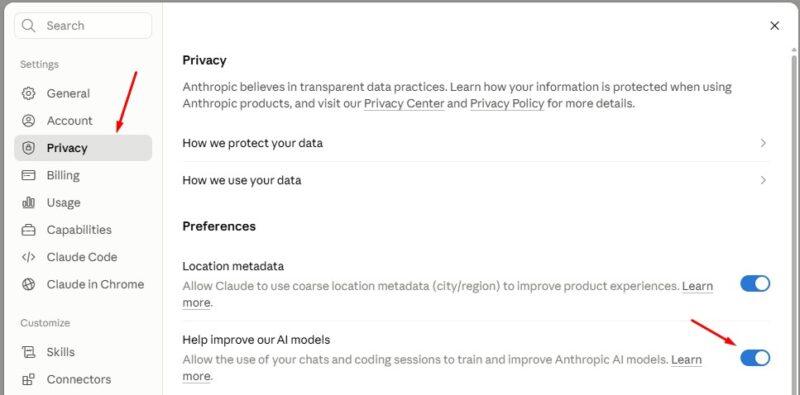
Task: Disable the Location metadata toggle
Action: pyautogui.click(x=755, y=284)
